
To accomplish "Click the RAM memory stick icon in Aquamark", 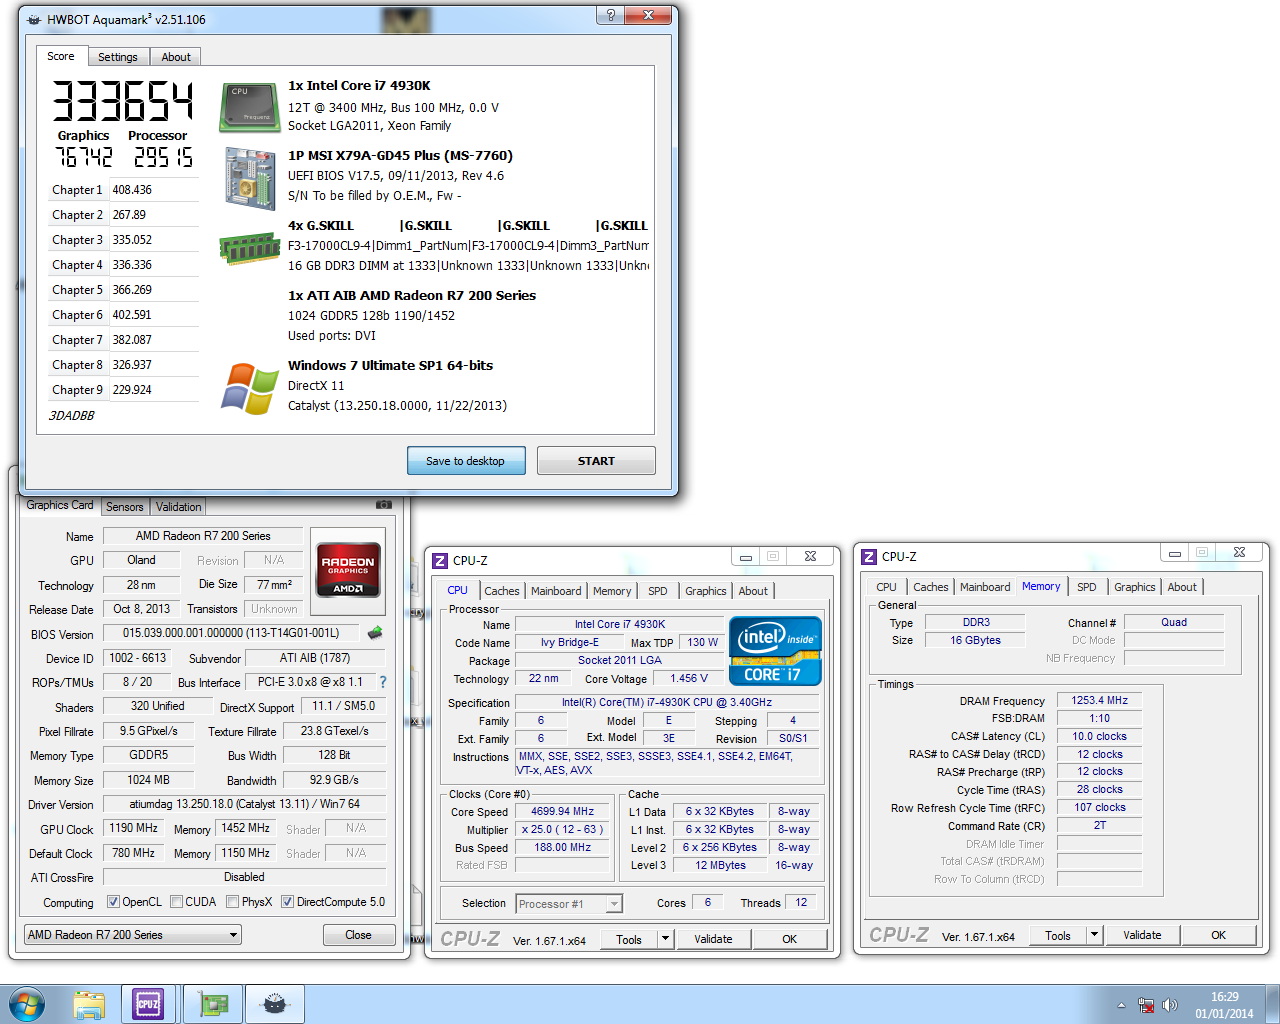I will pos(249,248).
